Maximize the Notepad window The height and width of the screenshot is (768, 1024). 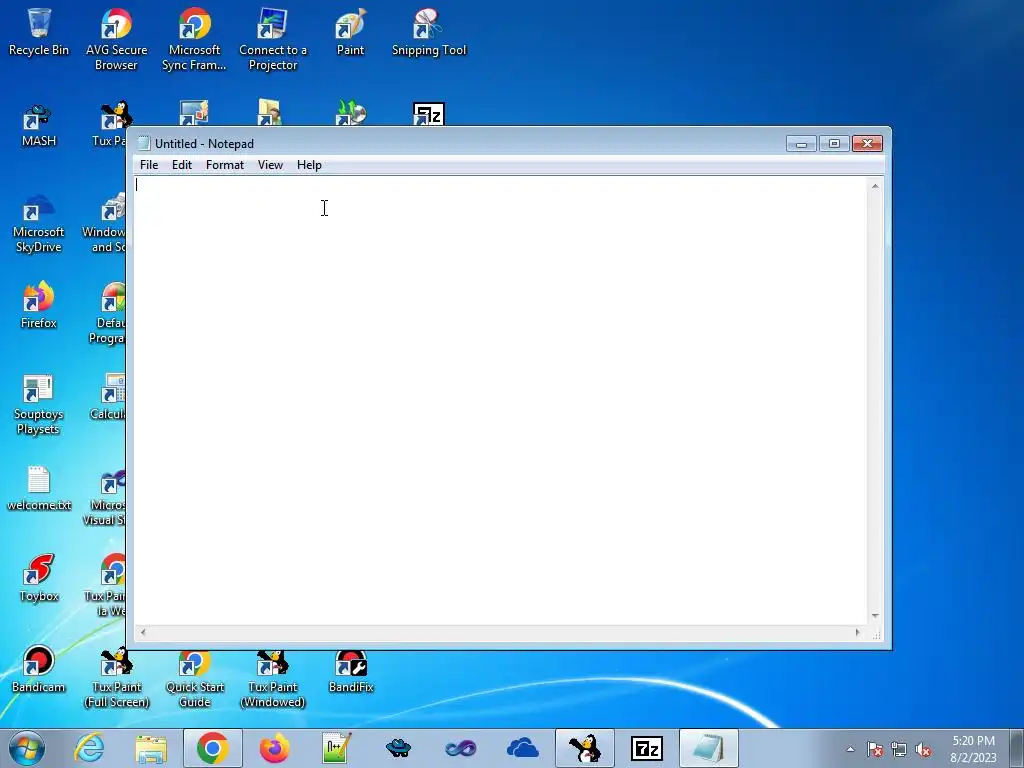point(834,144)
